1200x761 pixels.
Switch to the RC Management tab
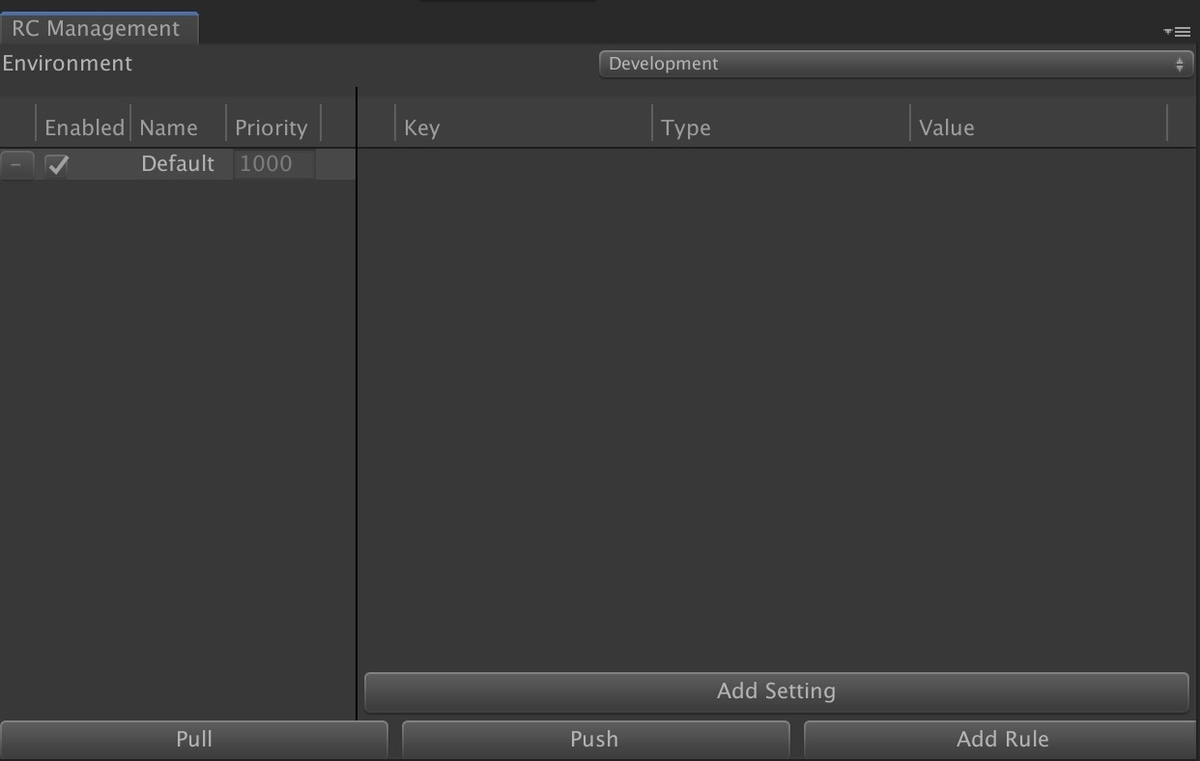[97, 28]
